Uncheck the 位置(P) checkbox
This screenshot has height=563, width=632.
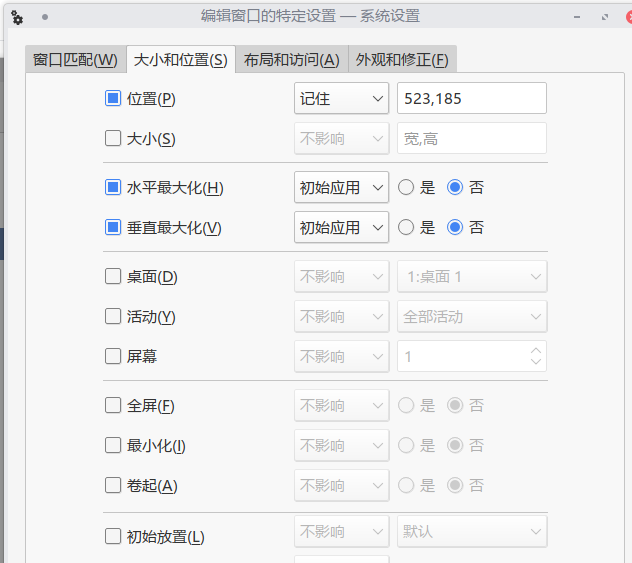click(x=113, y=98)
